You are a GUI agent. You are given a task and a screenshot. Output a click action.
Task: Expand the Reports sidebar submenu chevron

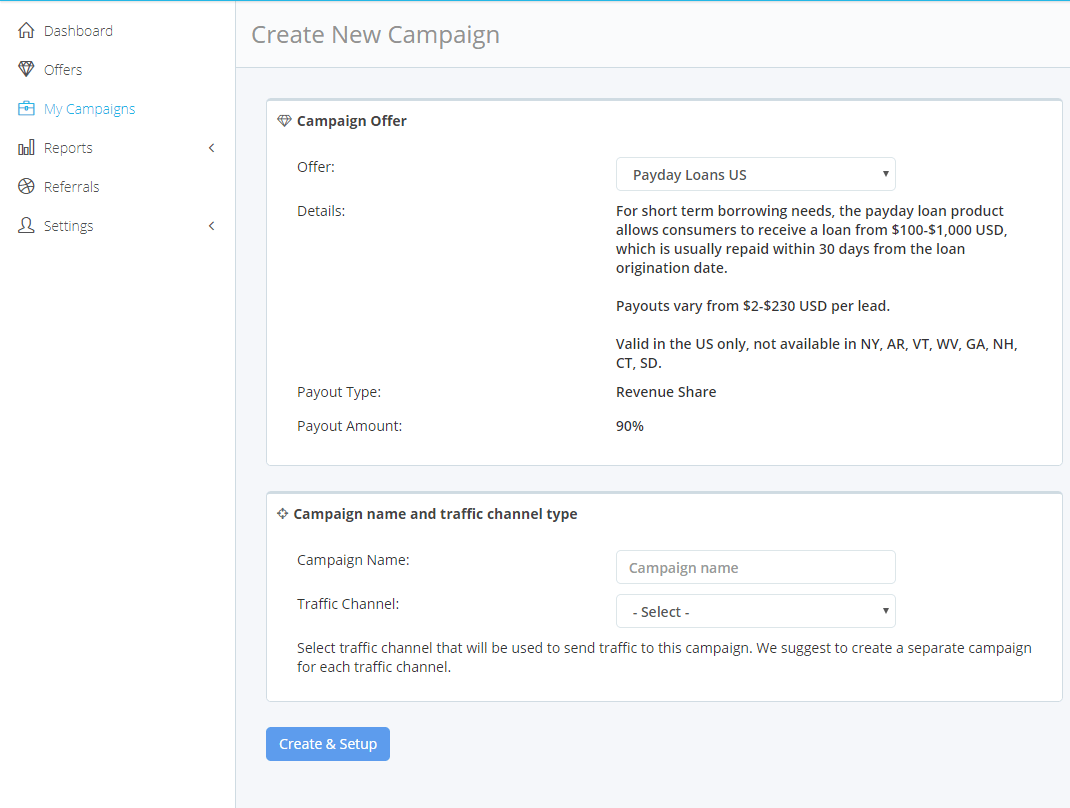coord(211,147)
